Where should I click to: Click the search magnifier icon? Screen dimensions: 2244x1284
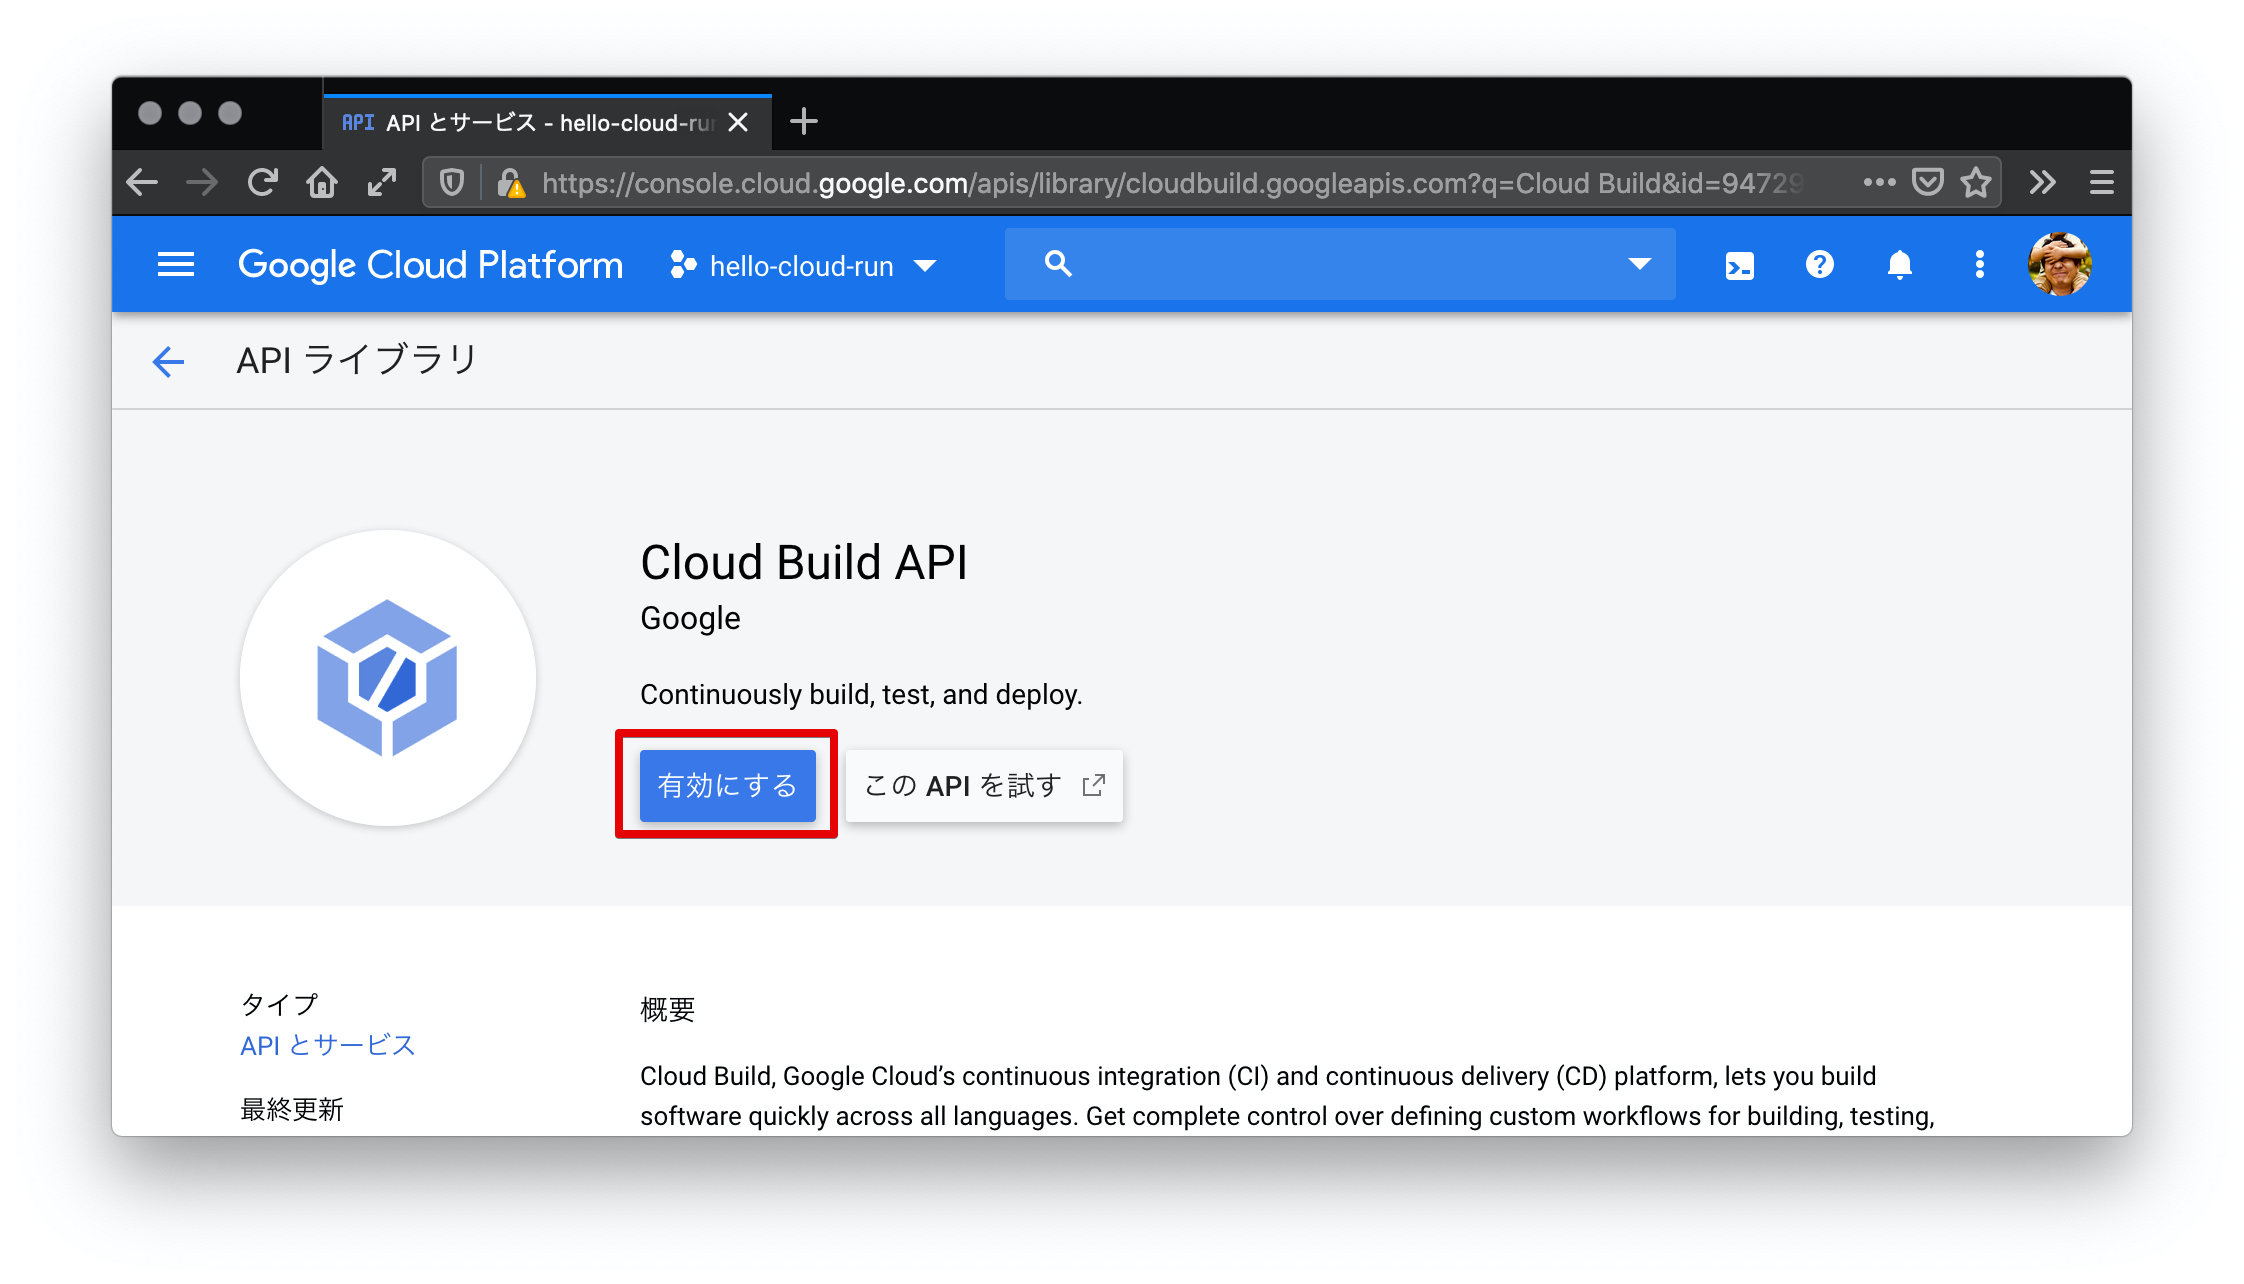(x=1058, y=264)
